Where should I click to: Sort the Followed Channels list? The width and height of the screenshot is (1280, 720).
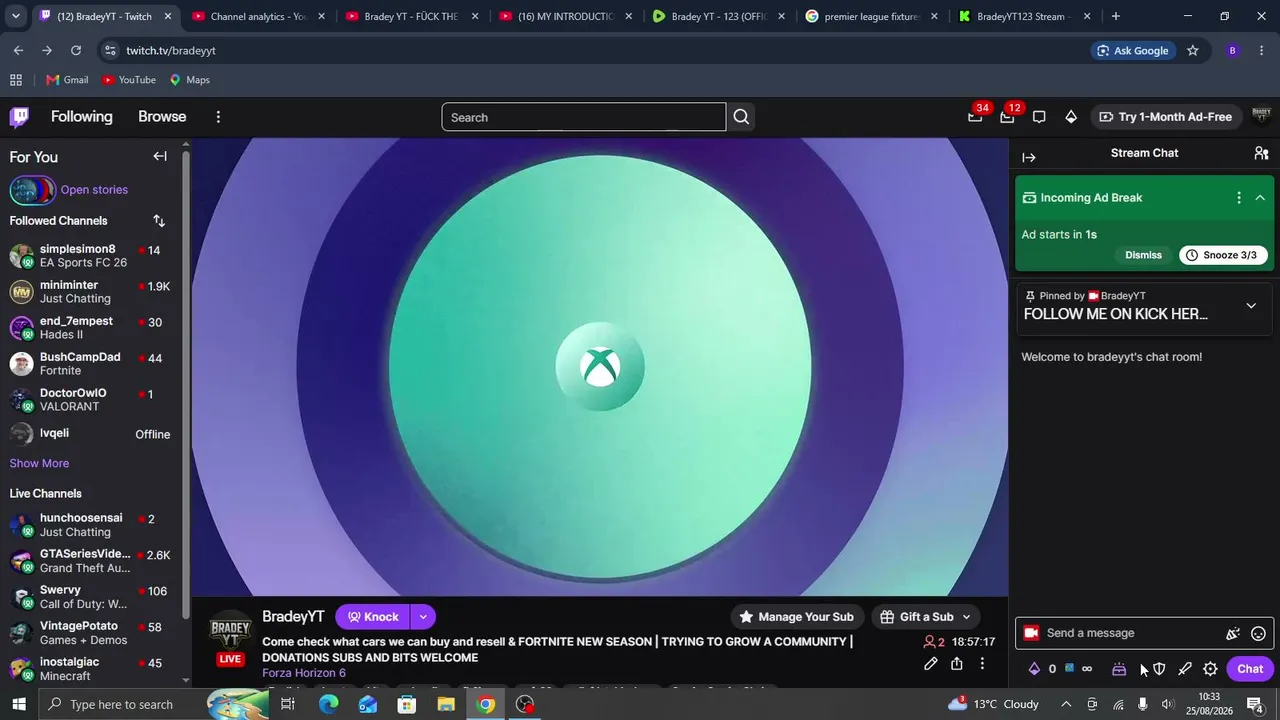click(159, 221)
